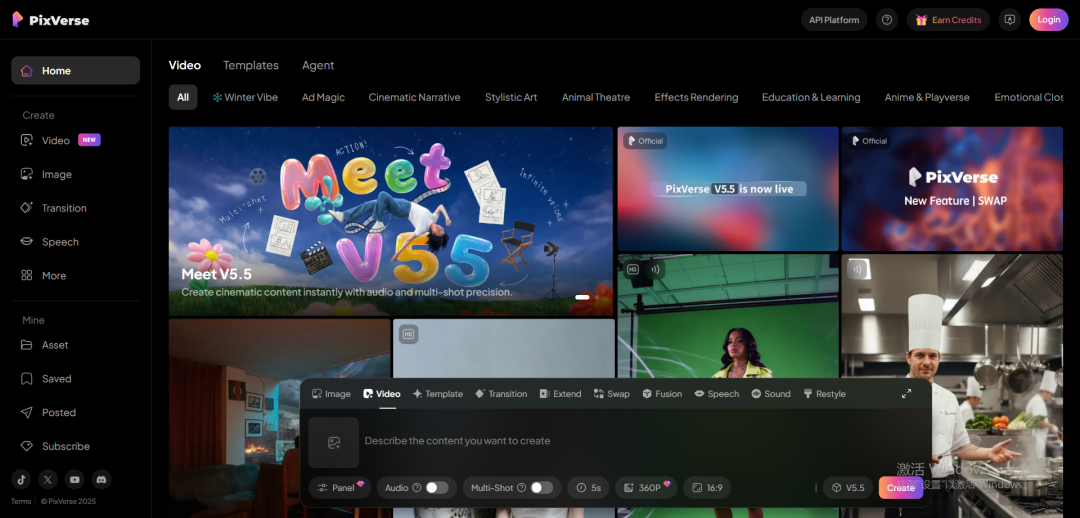1080x518 pixels.
Task: Open the V5.5 model selector
Action: 848,488
